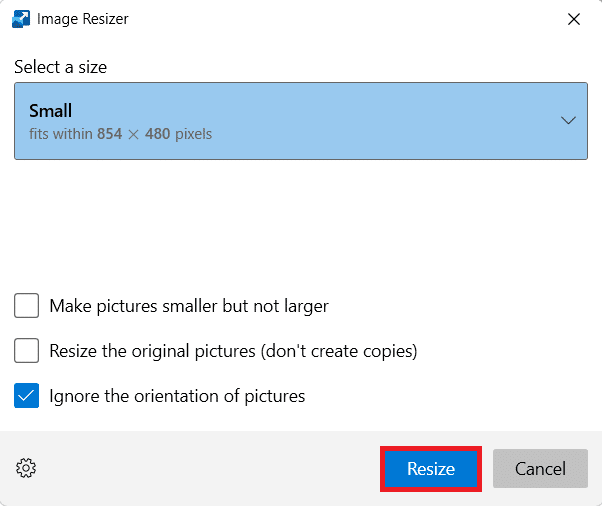Click the 'Resize the original pictures' label text
Viewport: 602px width, 506px height.
(x=233, y=351)
